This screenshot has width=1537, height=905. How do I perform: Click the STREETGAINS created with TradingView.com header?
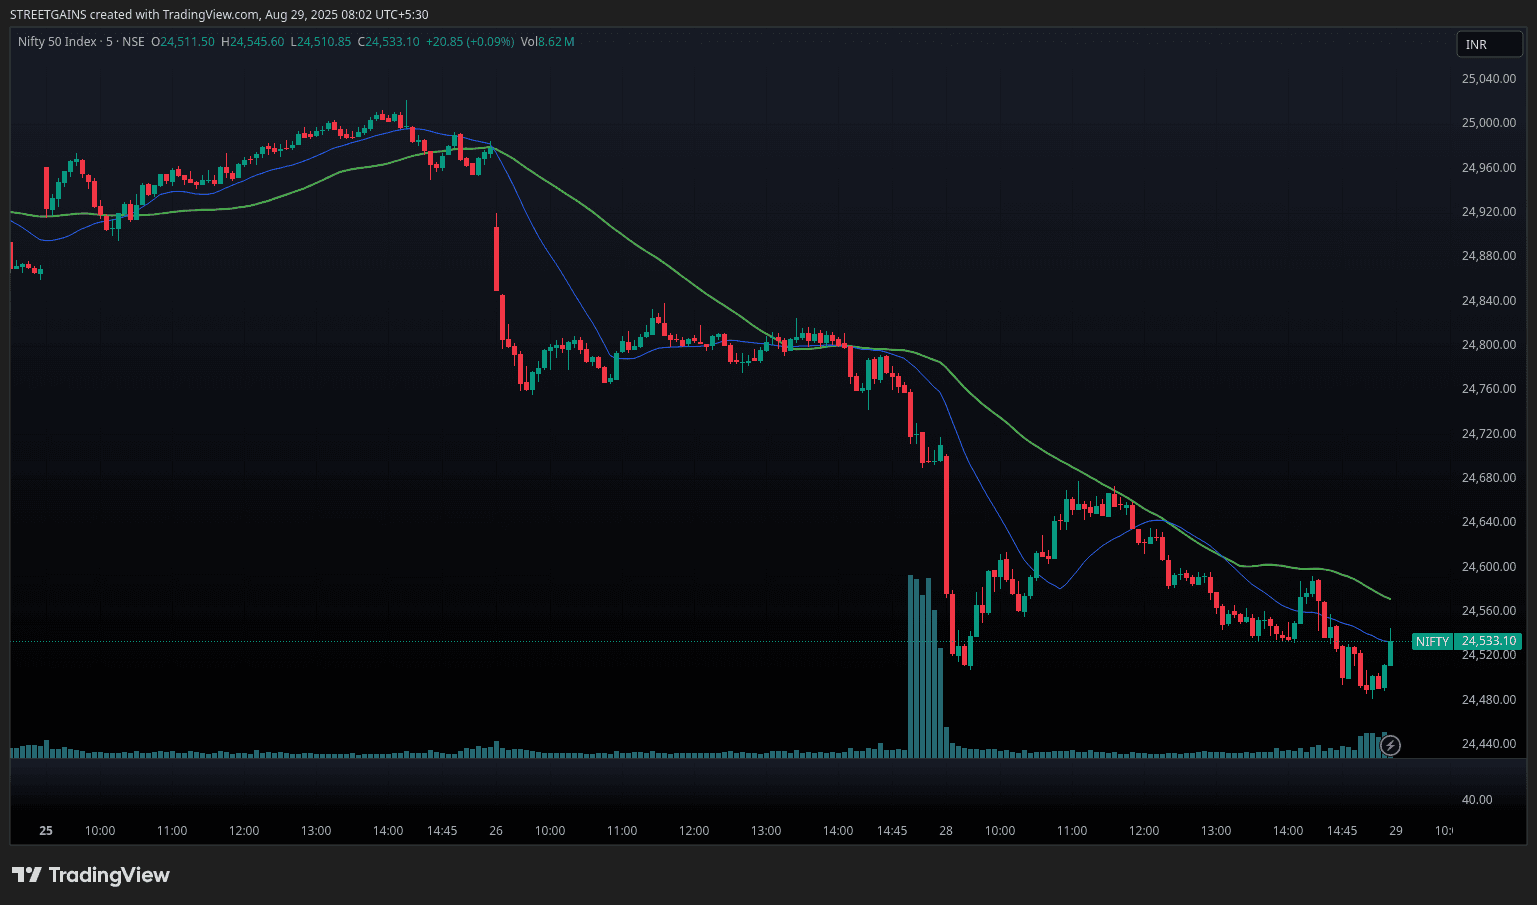tap(219, 14)
